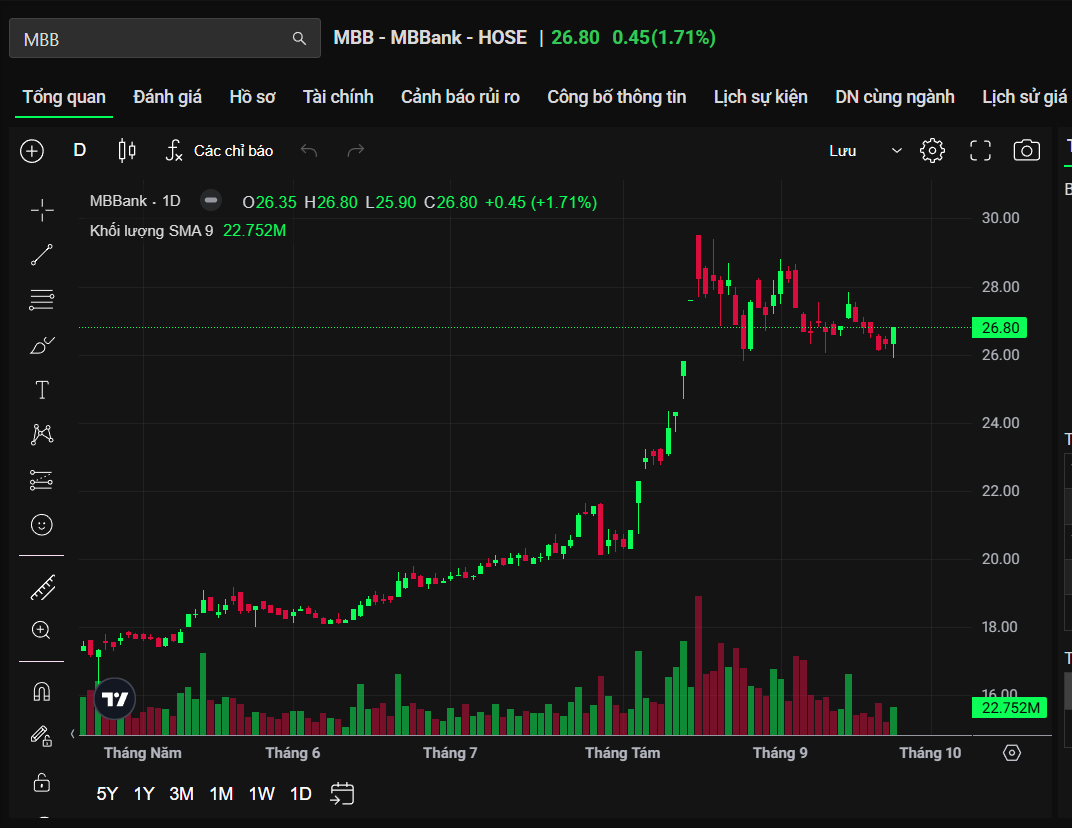Set range to 5Y
The height and width of the screenshot is (828, 1072).
pyautogui.click(x=107, y=794)
